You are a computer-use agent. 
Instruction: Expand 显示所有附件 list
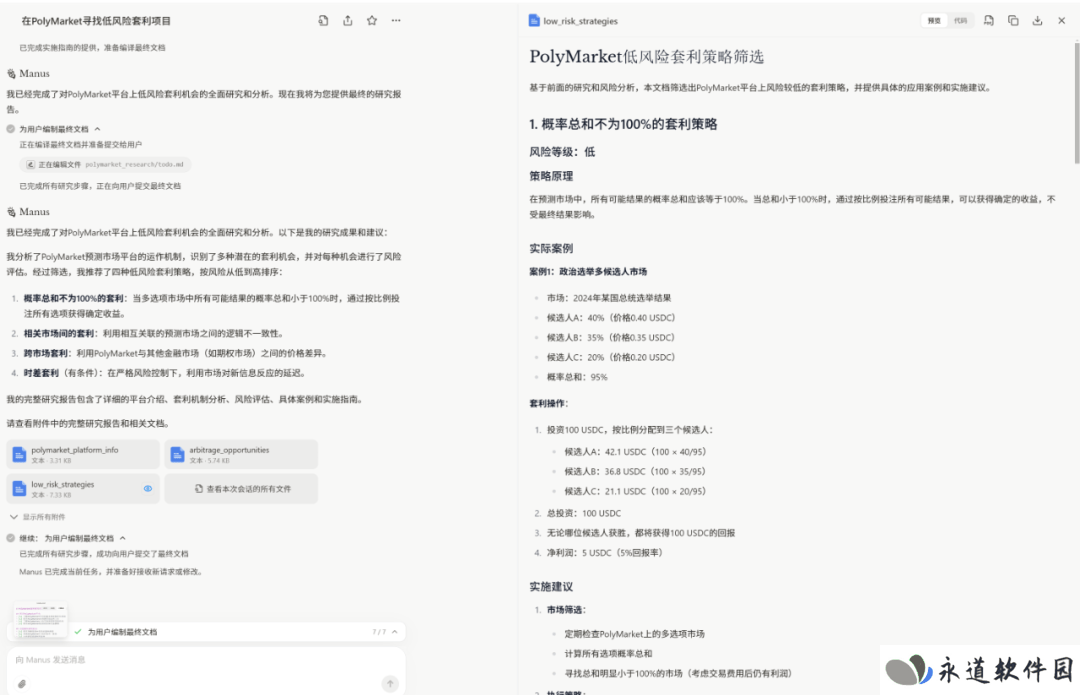[38, 517]
